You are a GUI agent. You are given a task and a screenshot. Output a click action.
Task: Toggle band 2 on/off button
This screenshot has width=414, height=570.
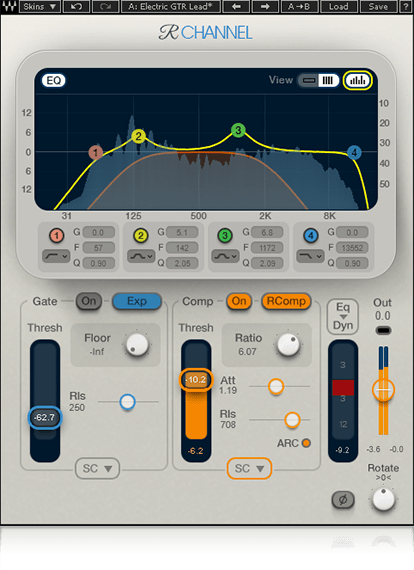click(x=141, y=236)
